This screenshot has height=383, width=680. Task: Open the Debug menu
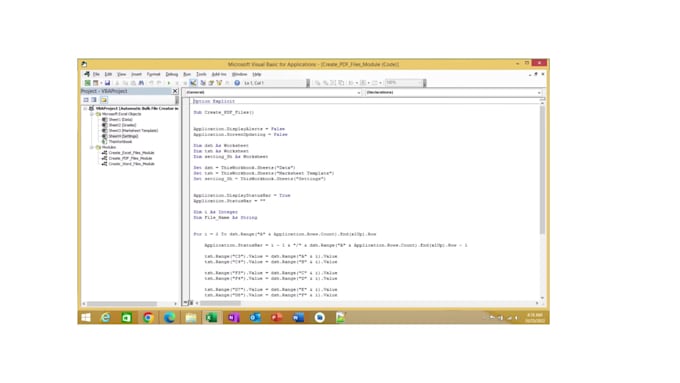172,75
